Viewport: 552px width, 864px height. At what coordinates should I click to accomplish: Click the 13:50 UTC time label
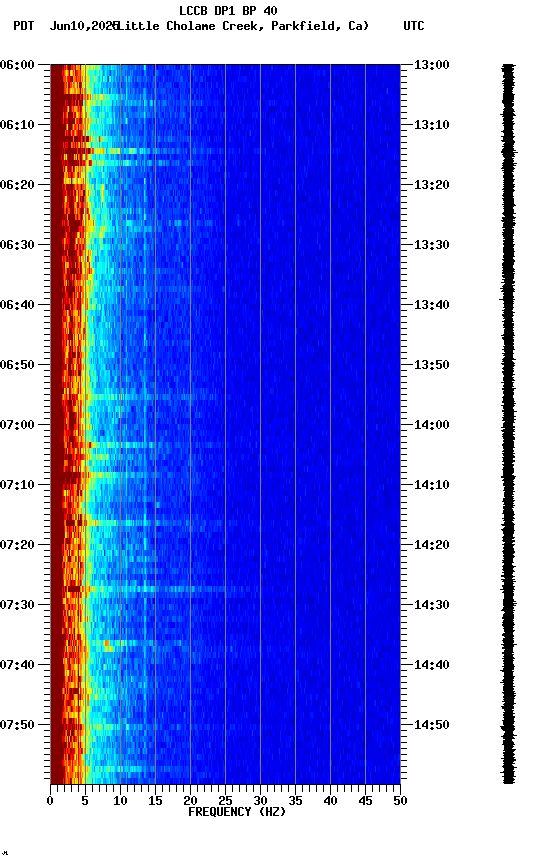(x=432, y=365)
